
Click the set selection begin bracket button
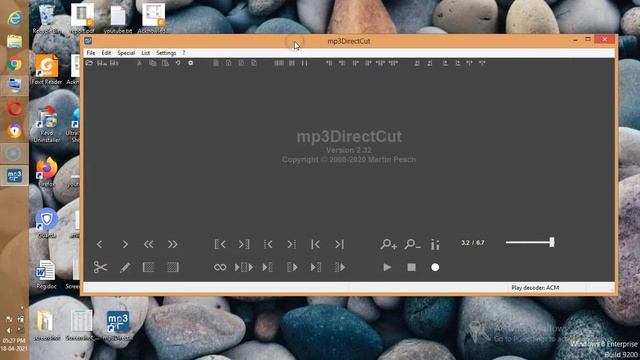coord(220,244)
